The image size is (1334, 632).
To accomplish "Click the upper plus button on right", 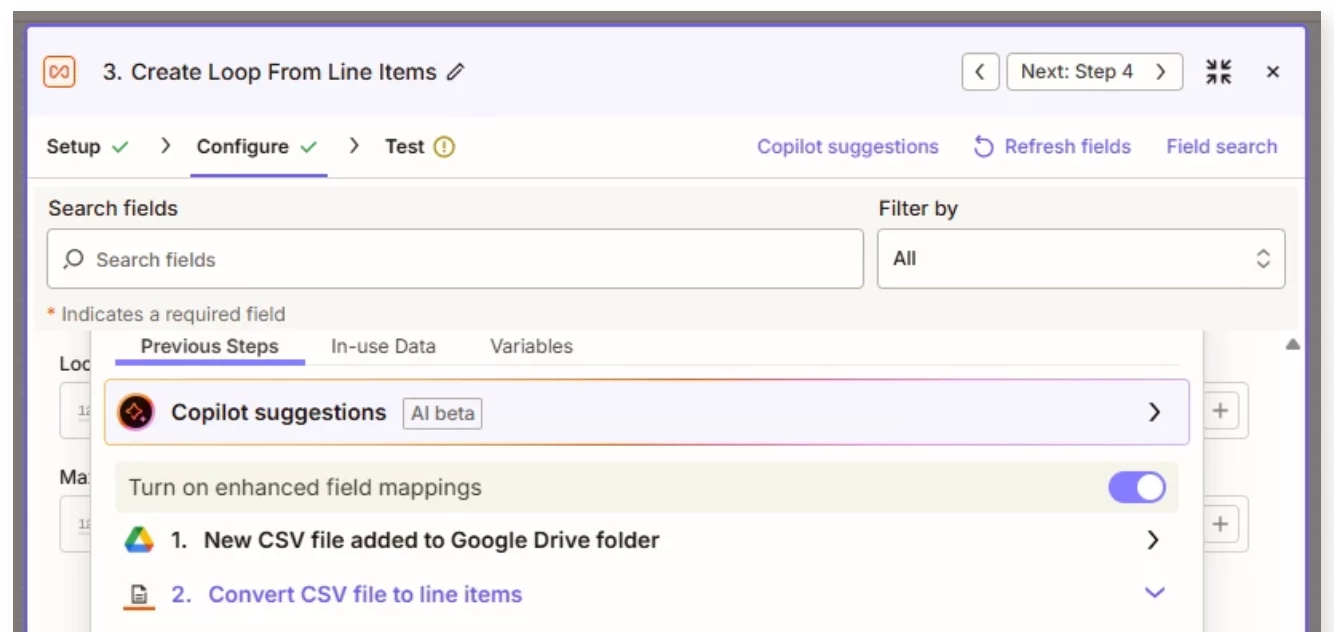I will [1220, 411].
